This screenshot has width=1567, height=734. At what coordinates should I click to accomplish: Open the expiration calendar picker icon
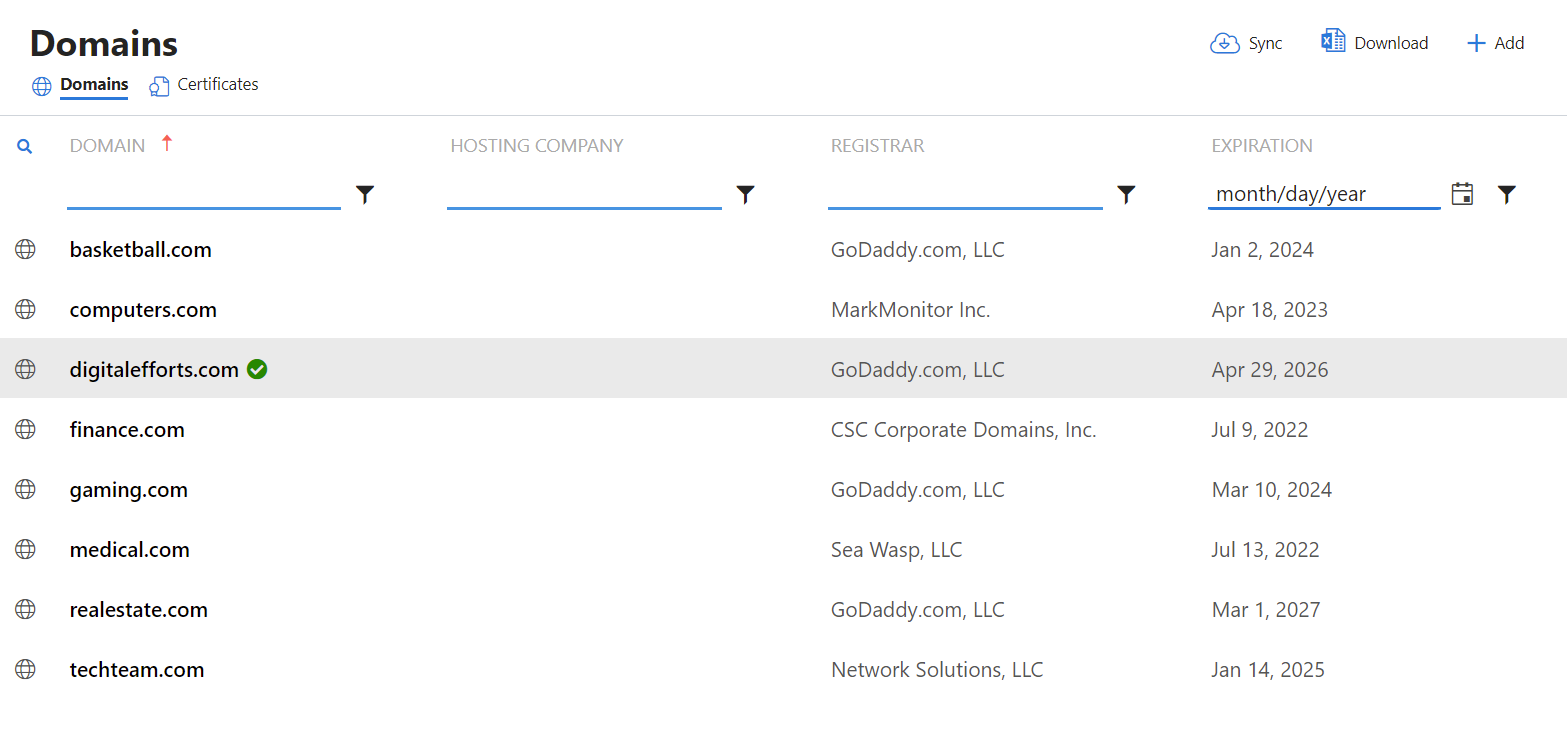(1462, 194)
